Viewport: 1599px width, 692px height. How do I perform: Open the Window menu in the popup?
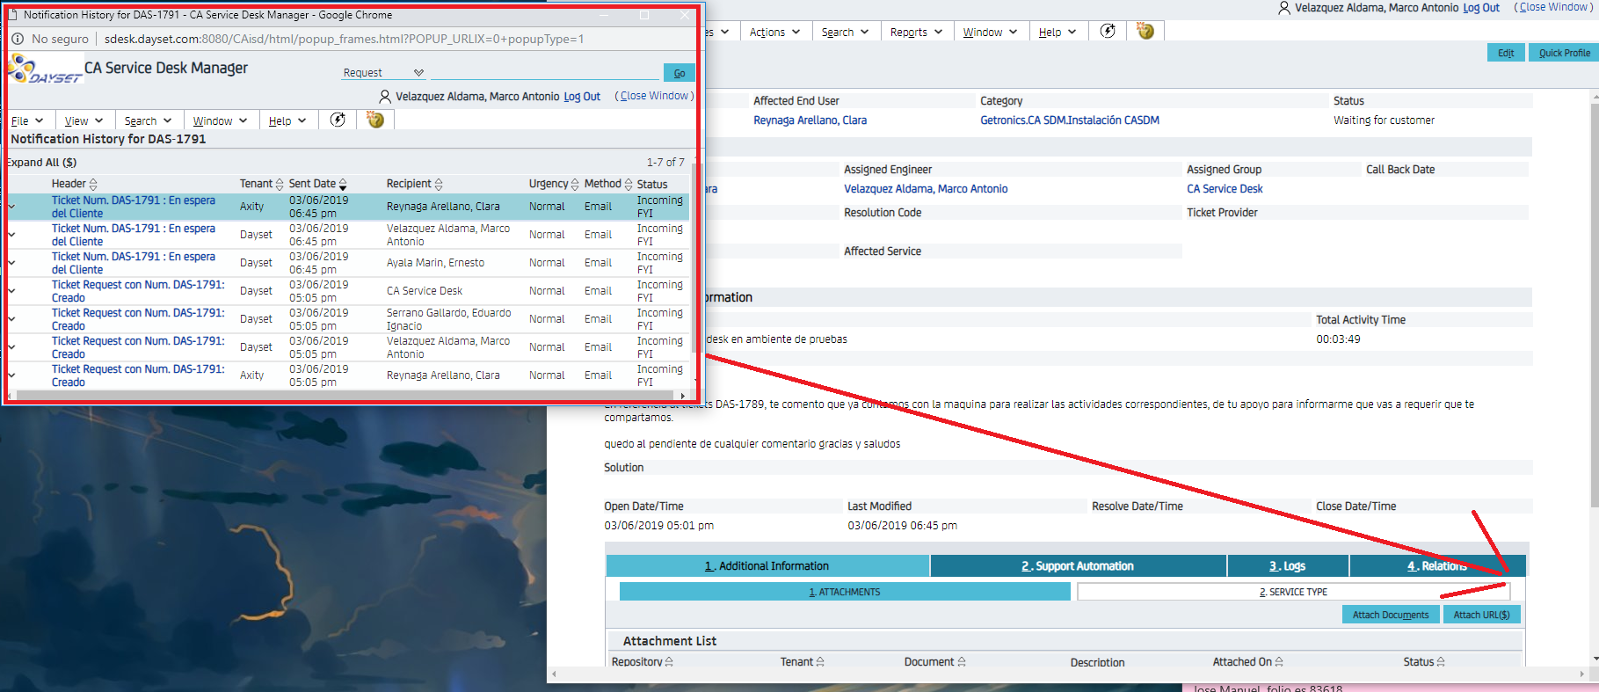[x=220, y=121]
